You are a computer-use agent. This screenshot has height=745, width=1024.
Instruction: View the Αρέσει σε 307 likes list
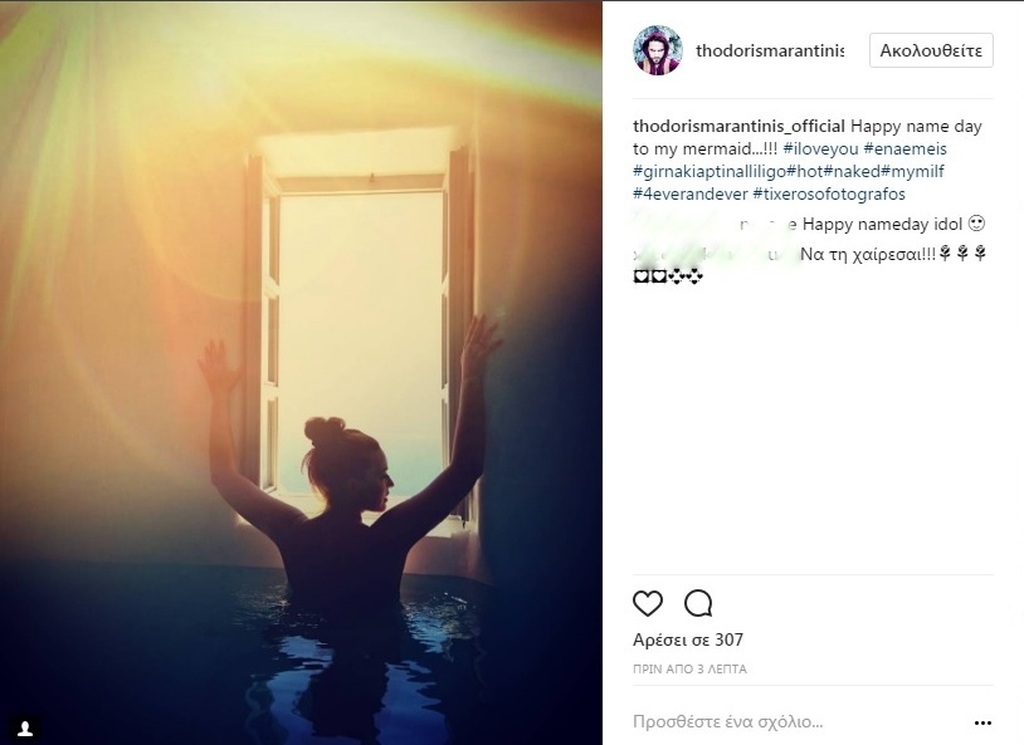click(x=688, y=640)
